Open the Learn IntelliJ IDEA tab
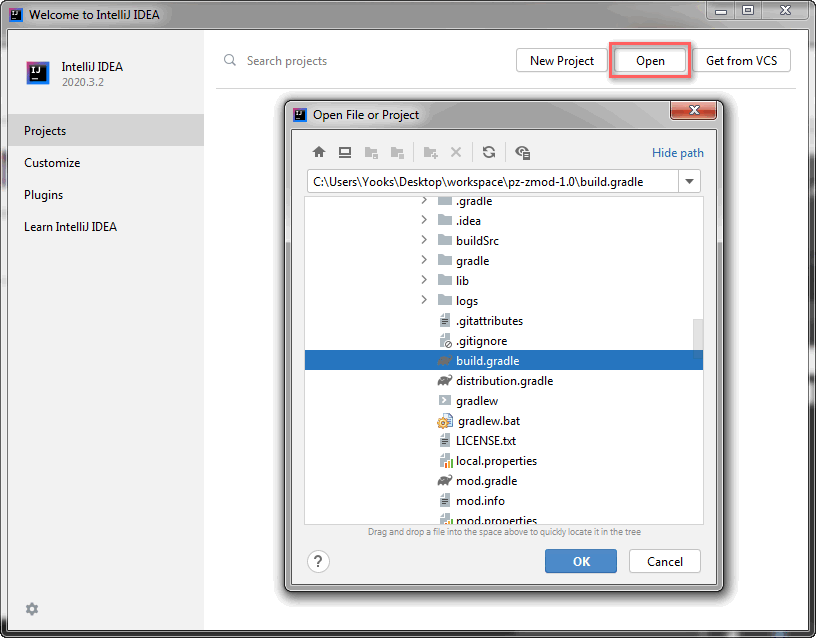Image resolution: width=816 pixels, height=638 pixels. [106, 226]
